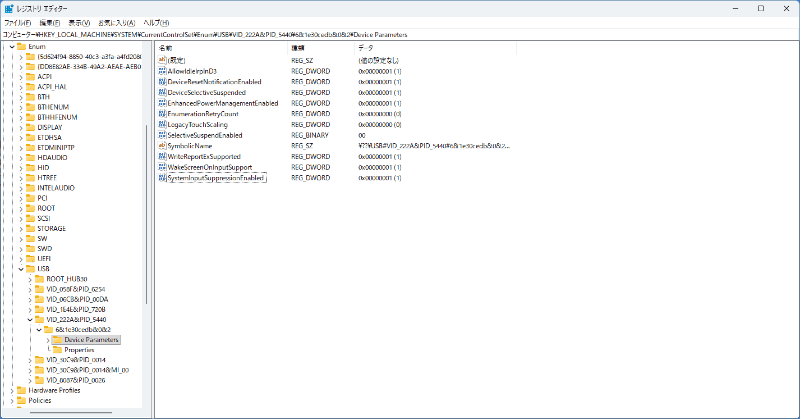Select the VID_8087&PID_0026 key

[x=76, y=380]
